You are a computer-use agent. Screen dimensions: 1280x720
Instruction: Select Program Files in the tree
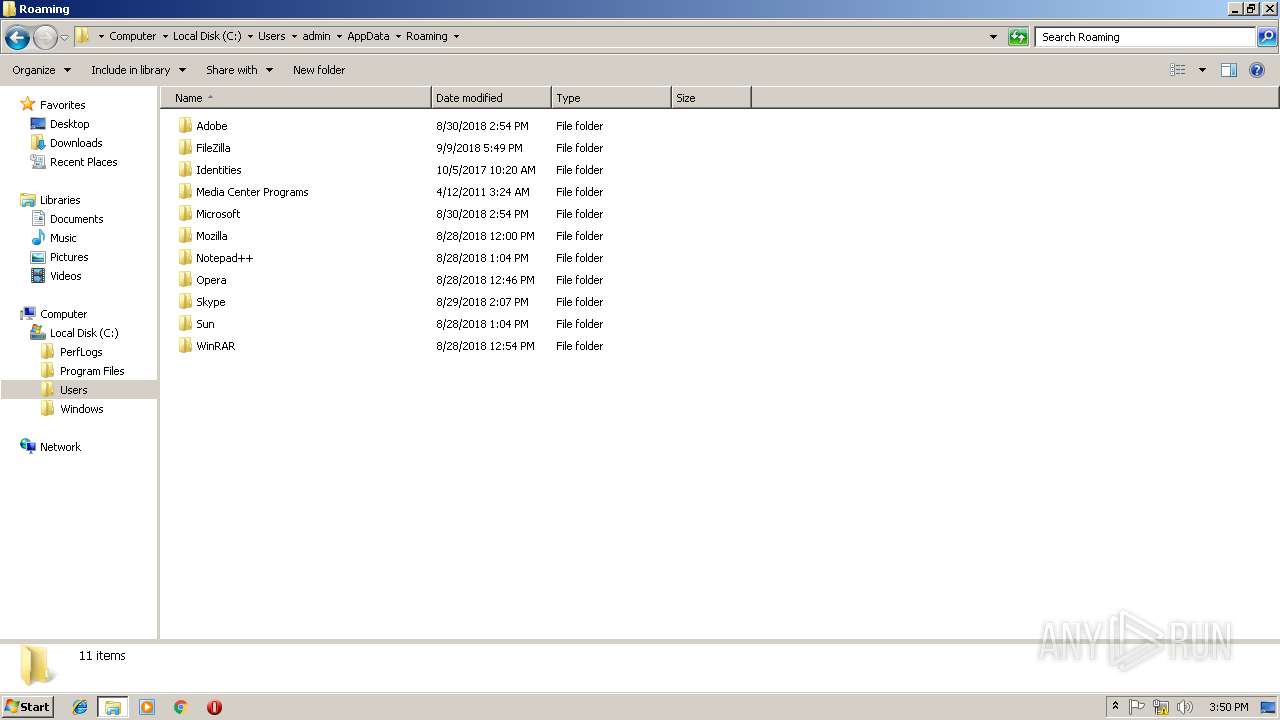[92, 371]
